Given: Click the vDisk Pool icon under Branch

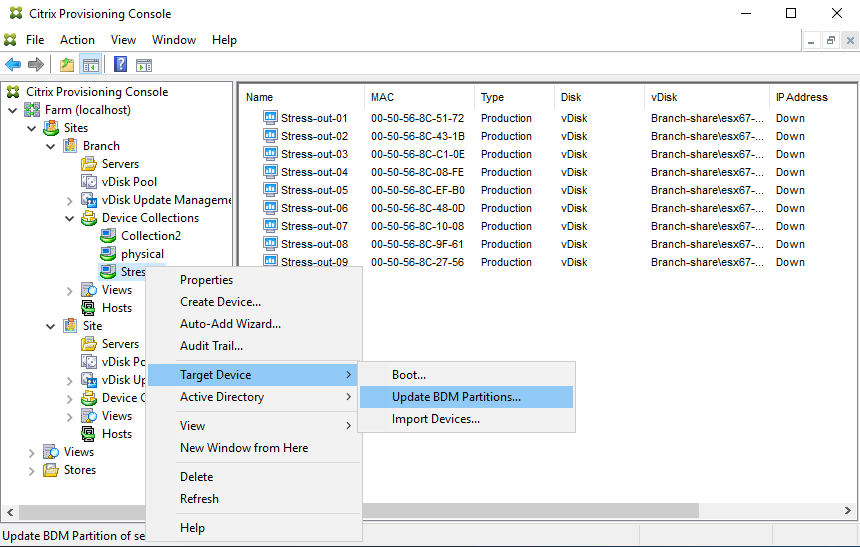Looking at the screenshot, I should [89, 182].
